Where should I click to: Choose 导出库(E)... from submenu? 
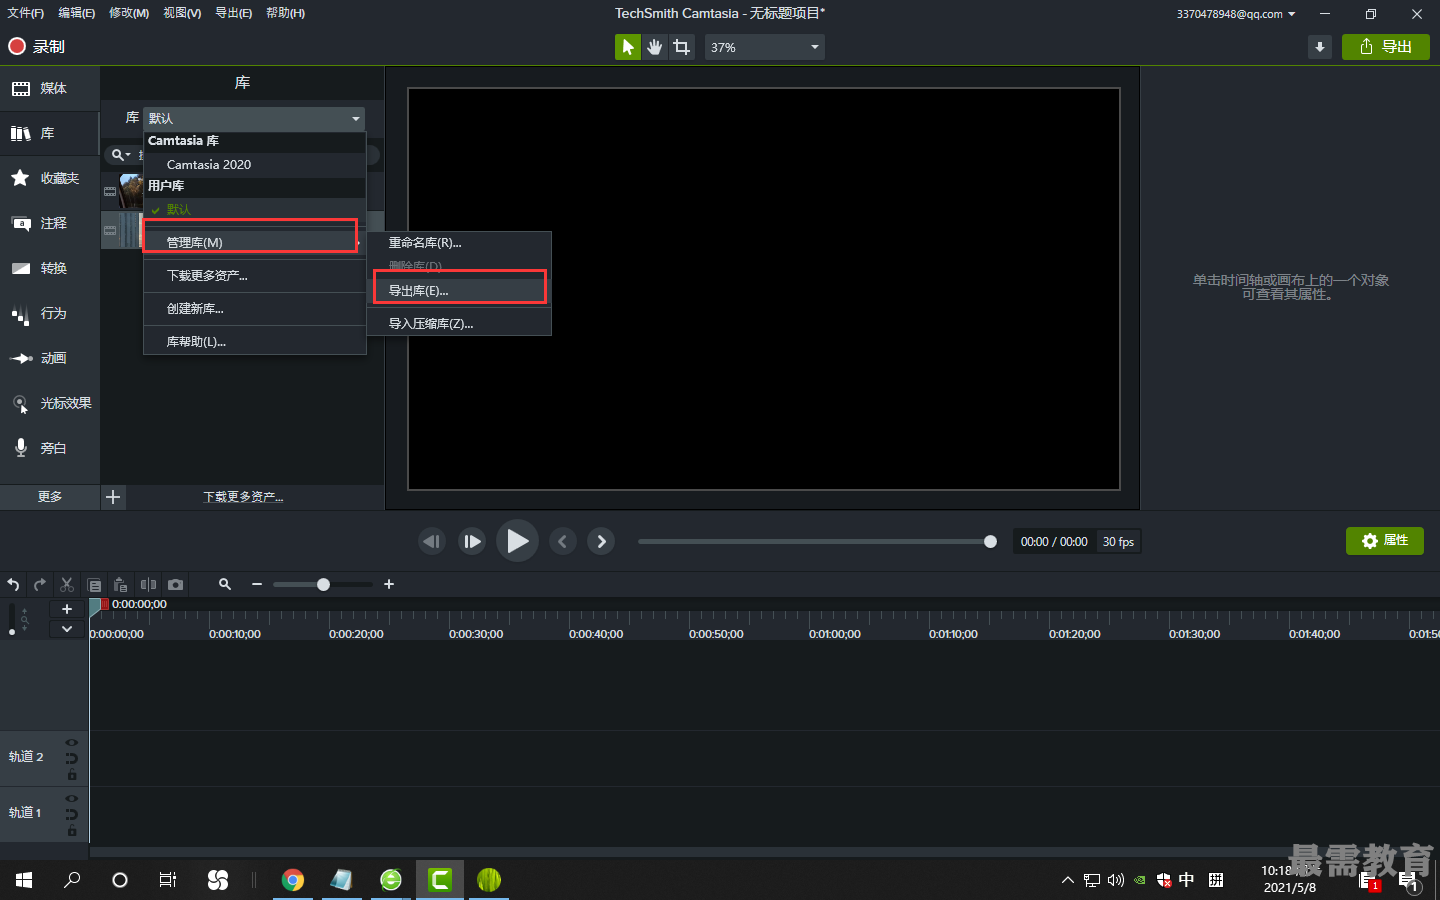point(459,290)
